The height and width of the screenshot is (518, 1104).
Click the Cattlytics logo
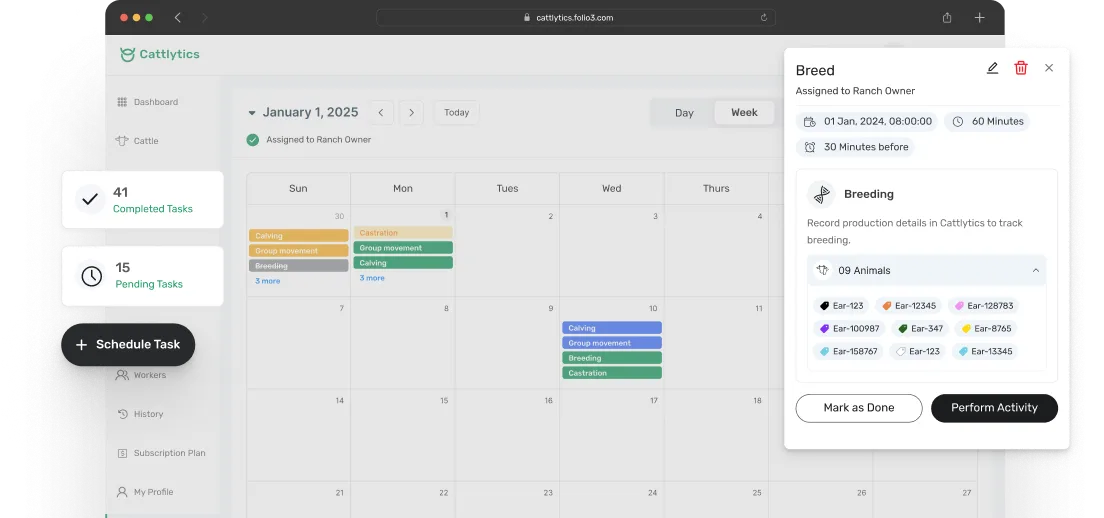tap(160, 55)
